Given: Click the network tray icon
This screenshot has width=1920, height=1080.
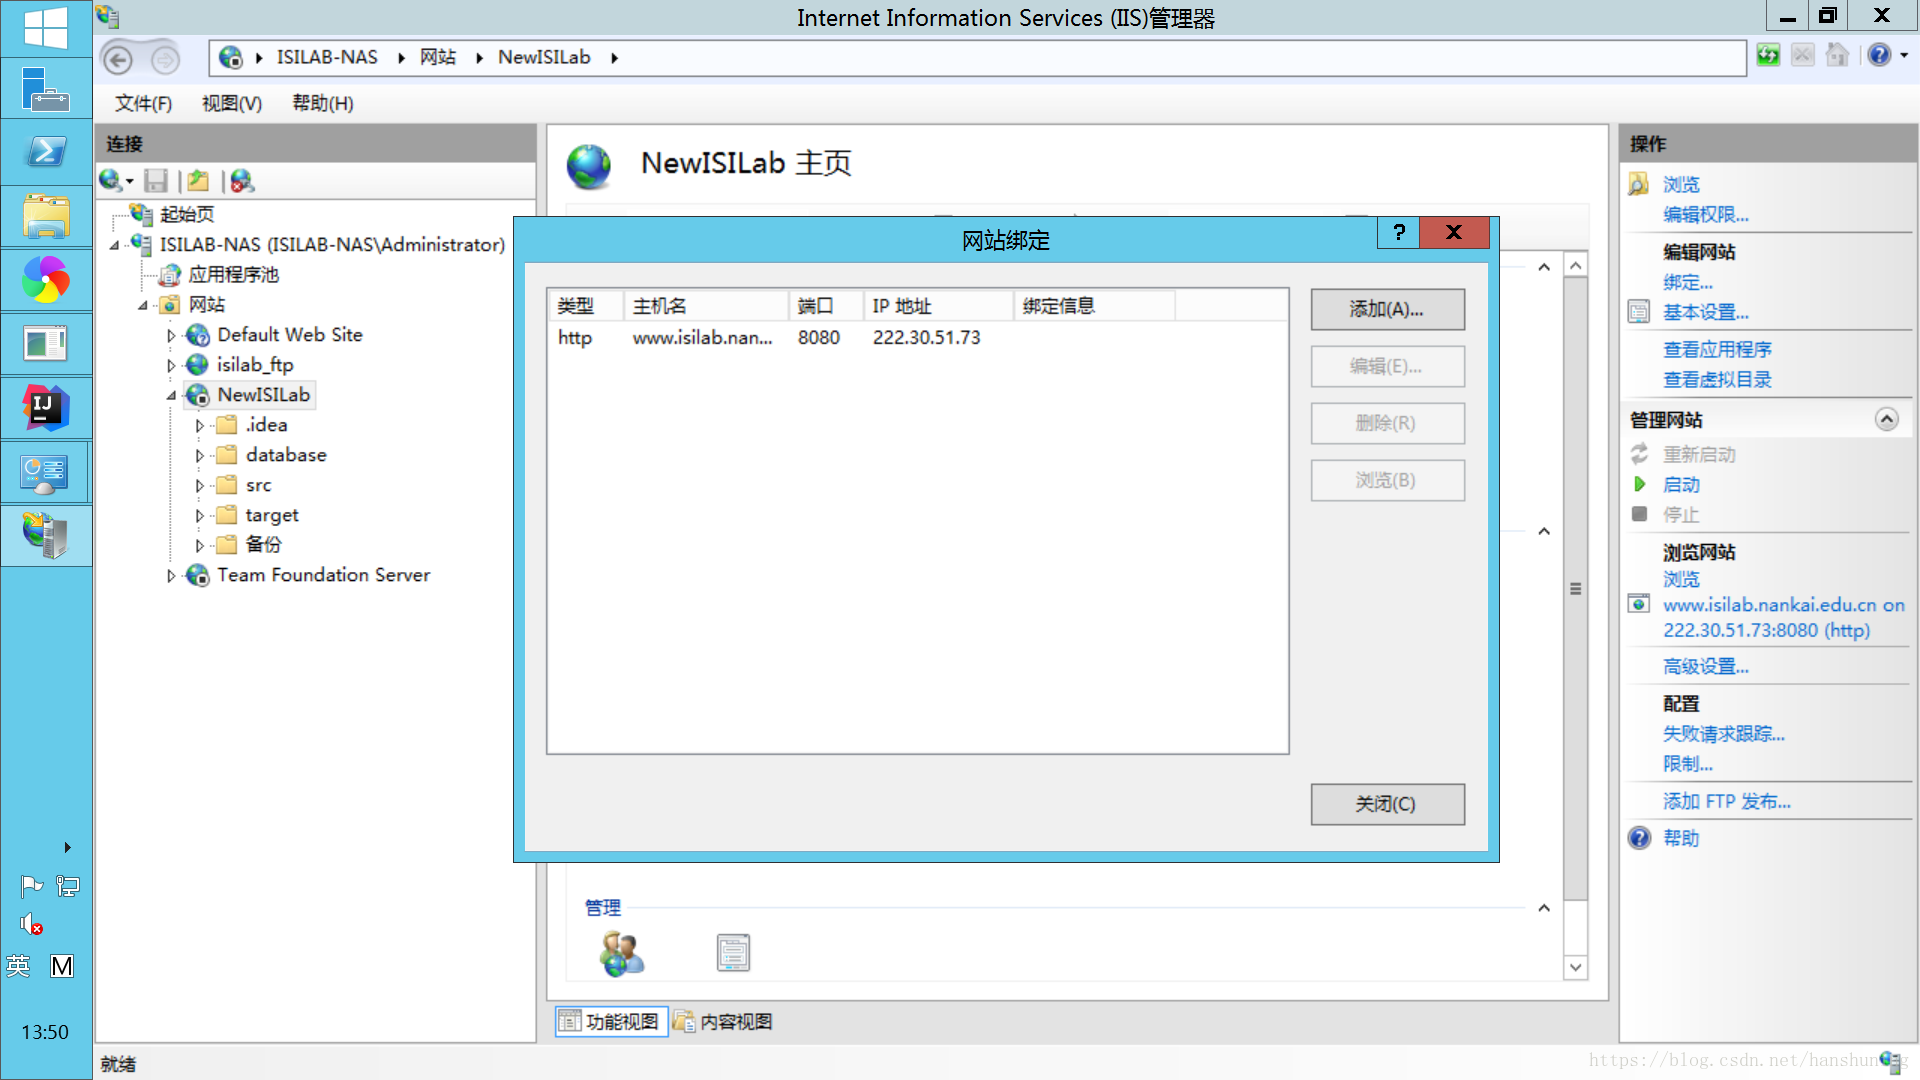Looking at the screenshot, I should [x=67, y=887].
